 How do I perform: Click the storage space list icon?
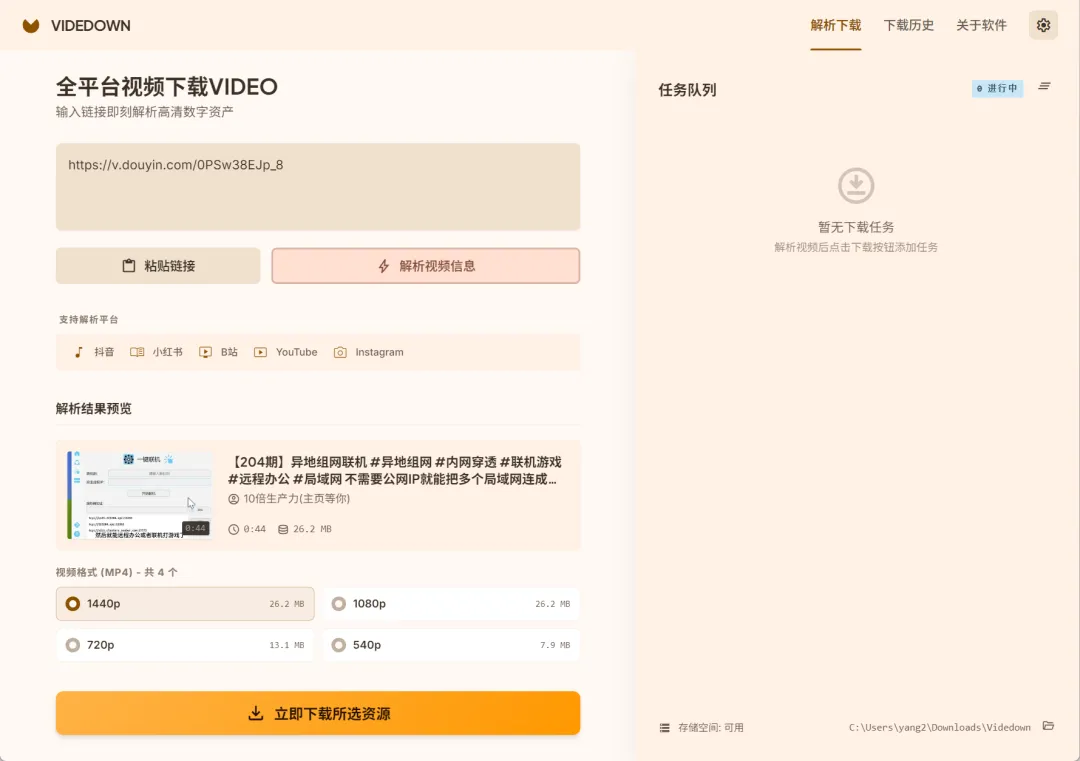click(x=665, y=727)
